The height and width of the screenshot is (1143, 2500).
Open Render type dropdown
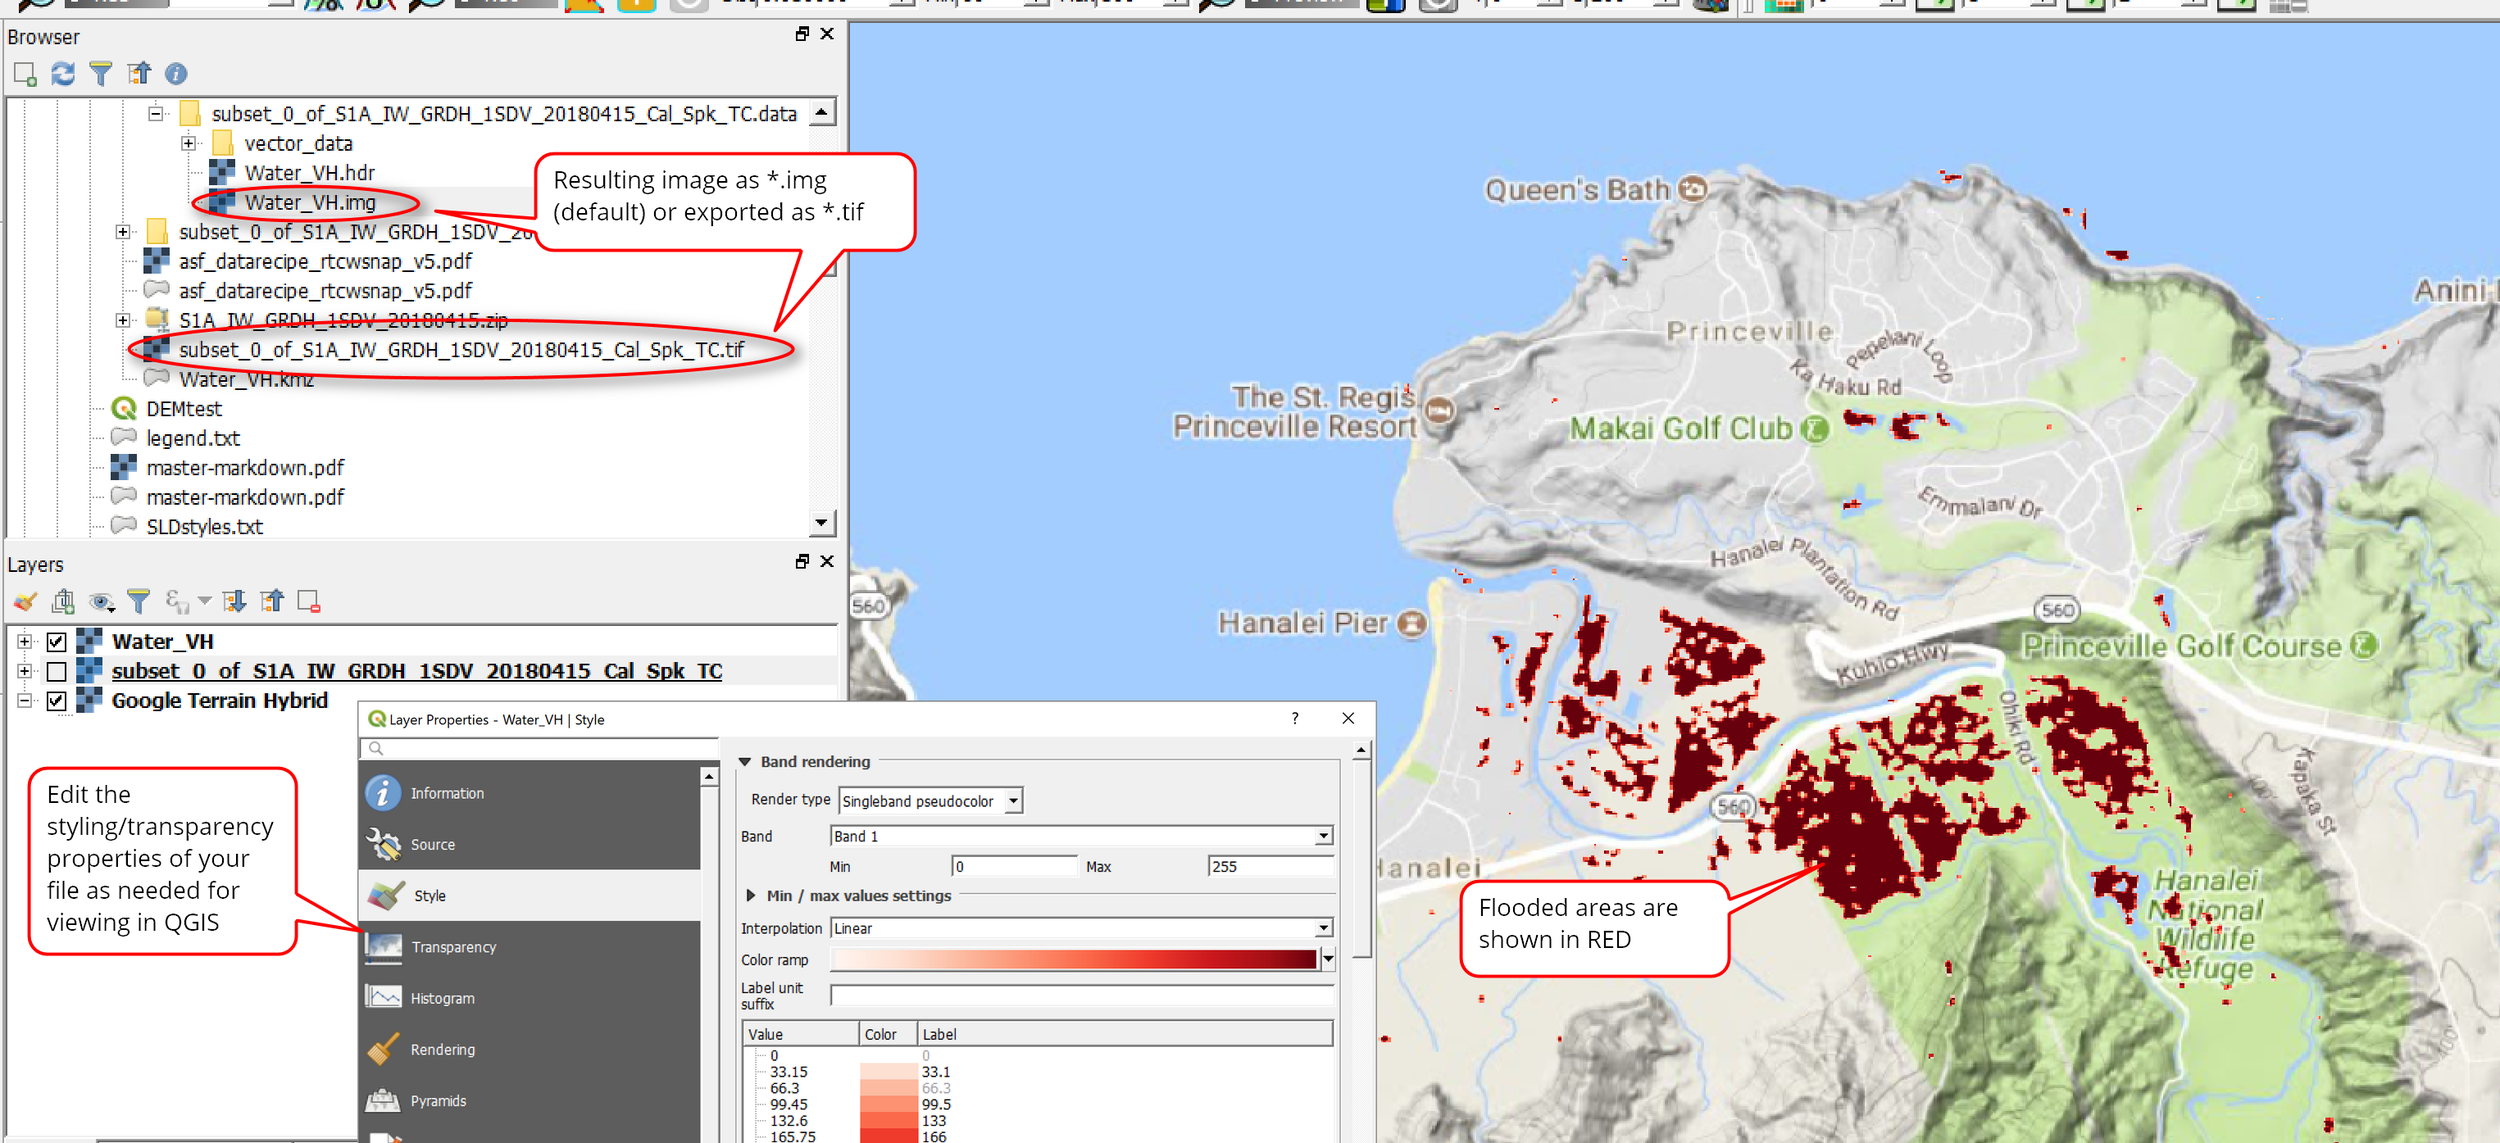click(931, 801)
